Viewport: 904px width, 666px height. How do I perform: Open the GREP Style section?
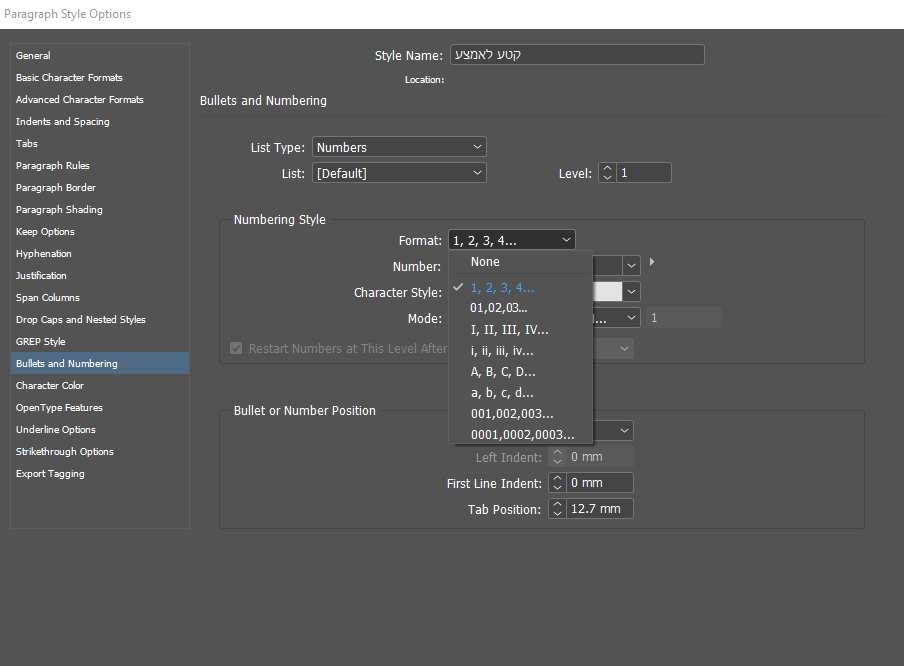tap(41, 342)
